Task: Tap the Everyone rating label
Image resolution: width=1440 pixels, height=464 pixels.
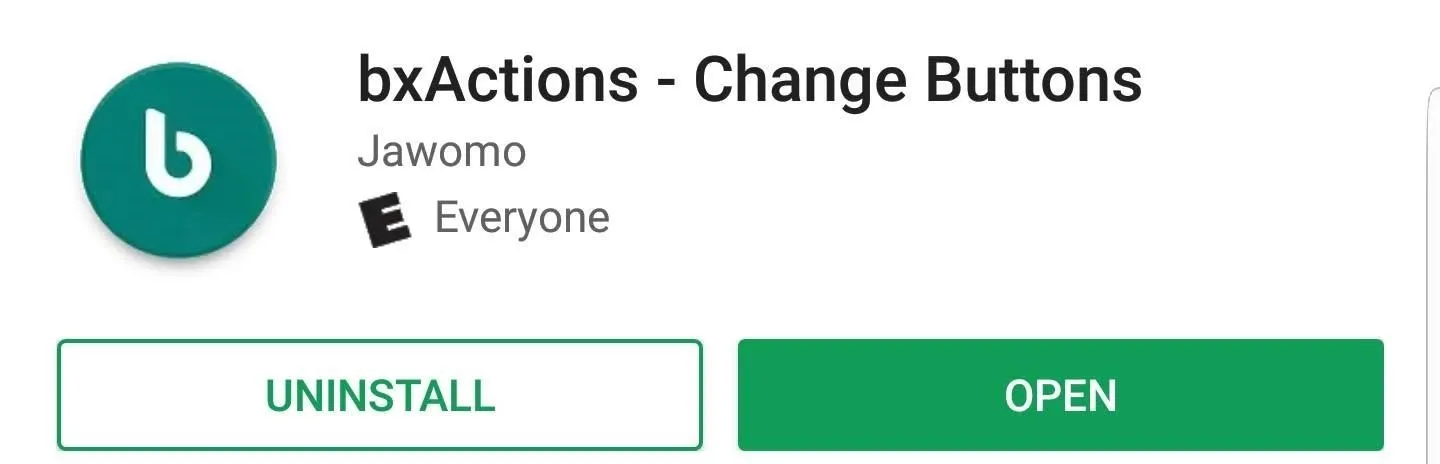Action: [x=522, y=217]
